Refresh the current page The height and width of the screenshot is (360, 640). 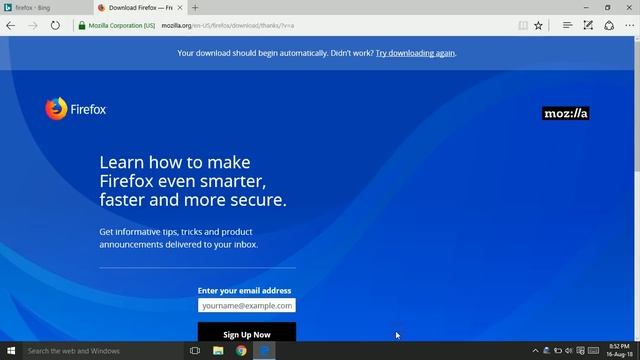coord(55,25)
